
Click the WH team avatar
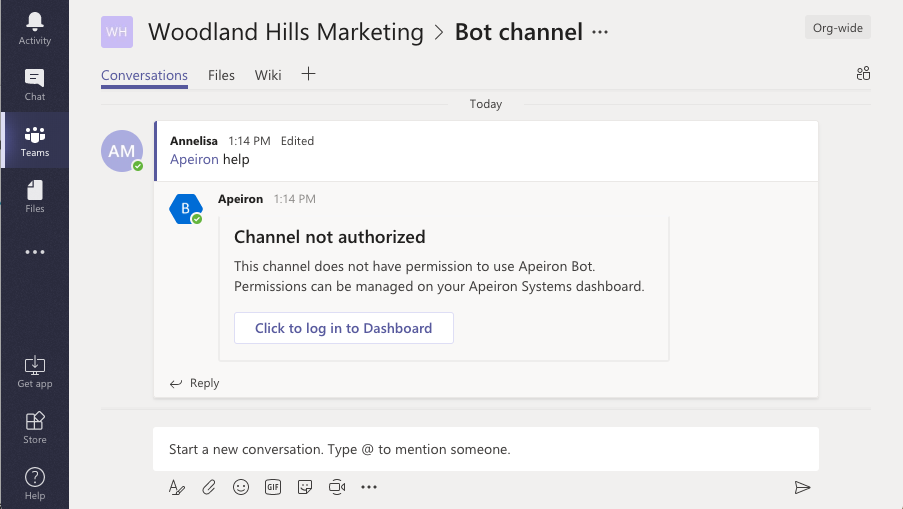tap(117, 32)
